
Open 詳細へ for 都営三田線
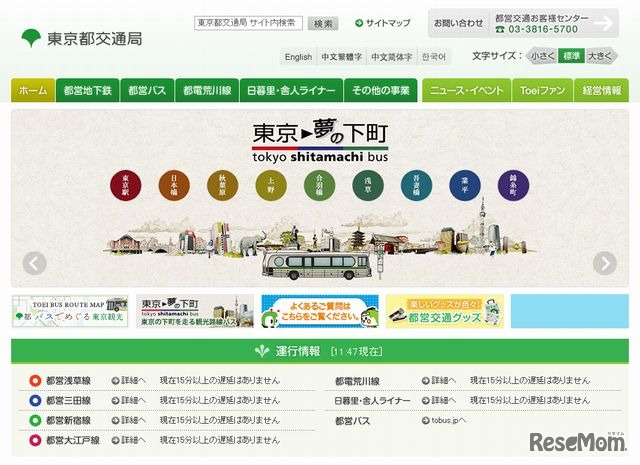coord(129,400)
